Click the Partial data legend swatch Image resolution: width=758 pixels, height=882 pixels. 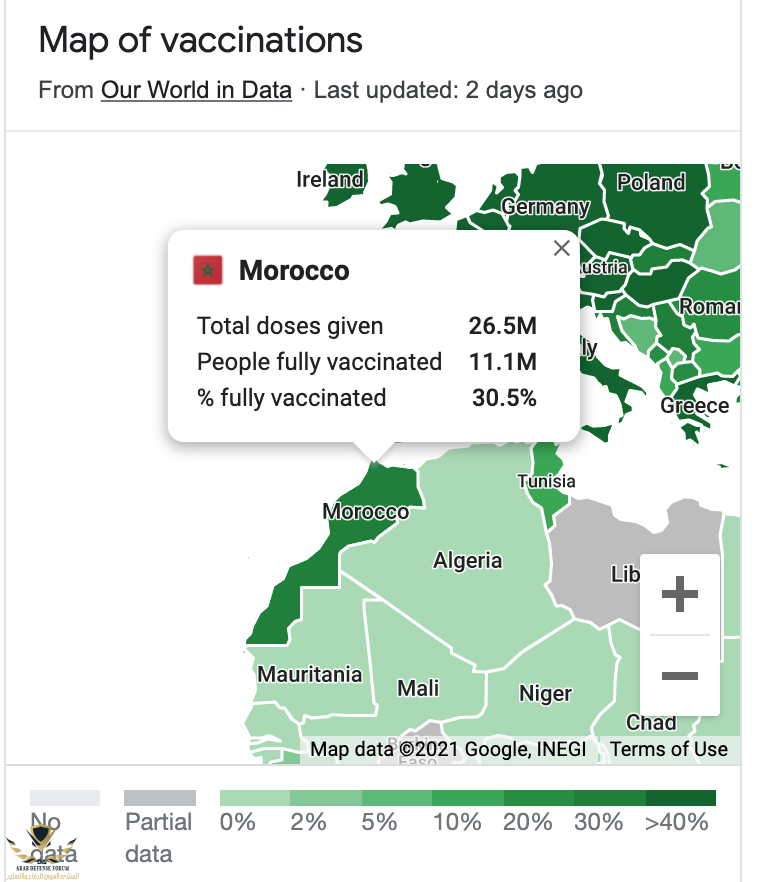coord(160,798)
